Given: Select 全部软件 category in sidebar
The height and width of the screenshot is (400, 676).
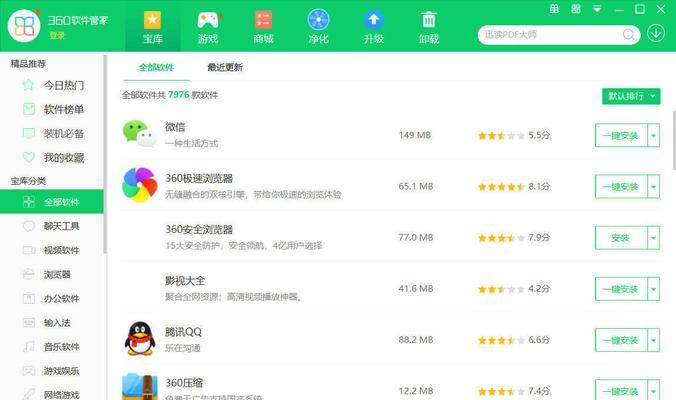Looking at the screenshot, I should (x=52, y=201).
